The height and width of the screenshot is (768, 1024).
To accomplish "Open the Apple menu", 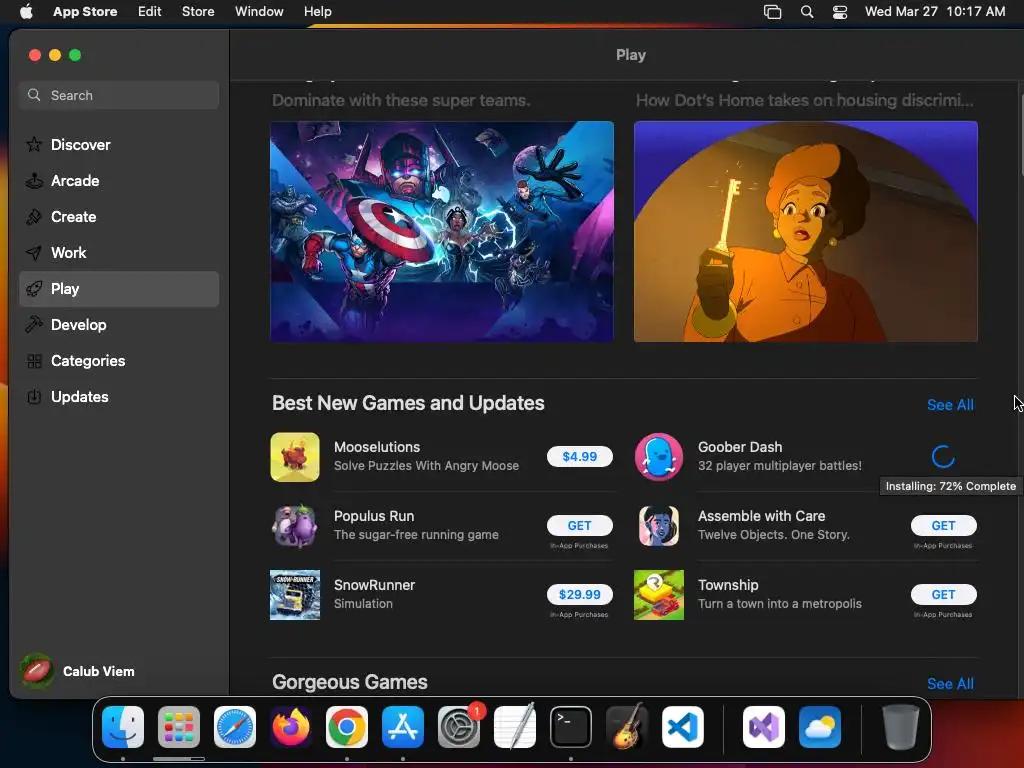I will [x=26, y=11].
